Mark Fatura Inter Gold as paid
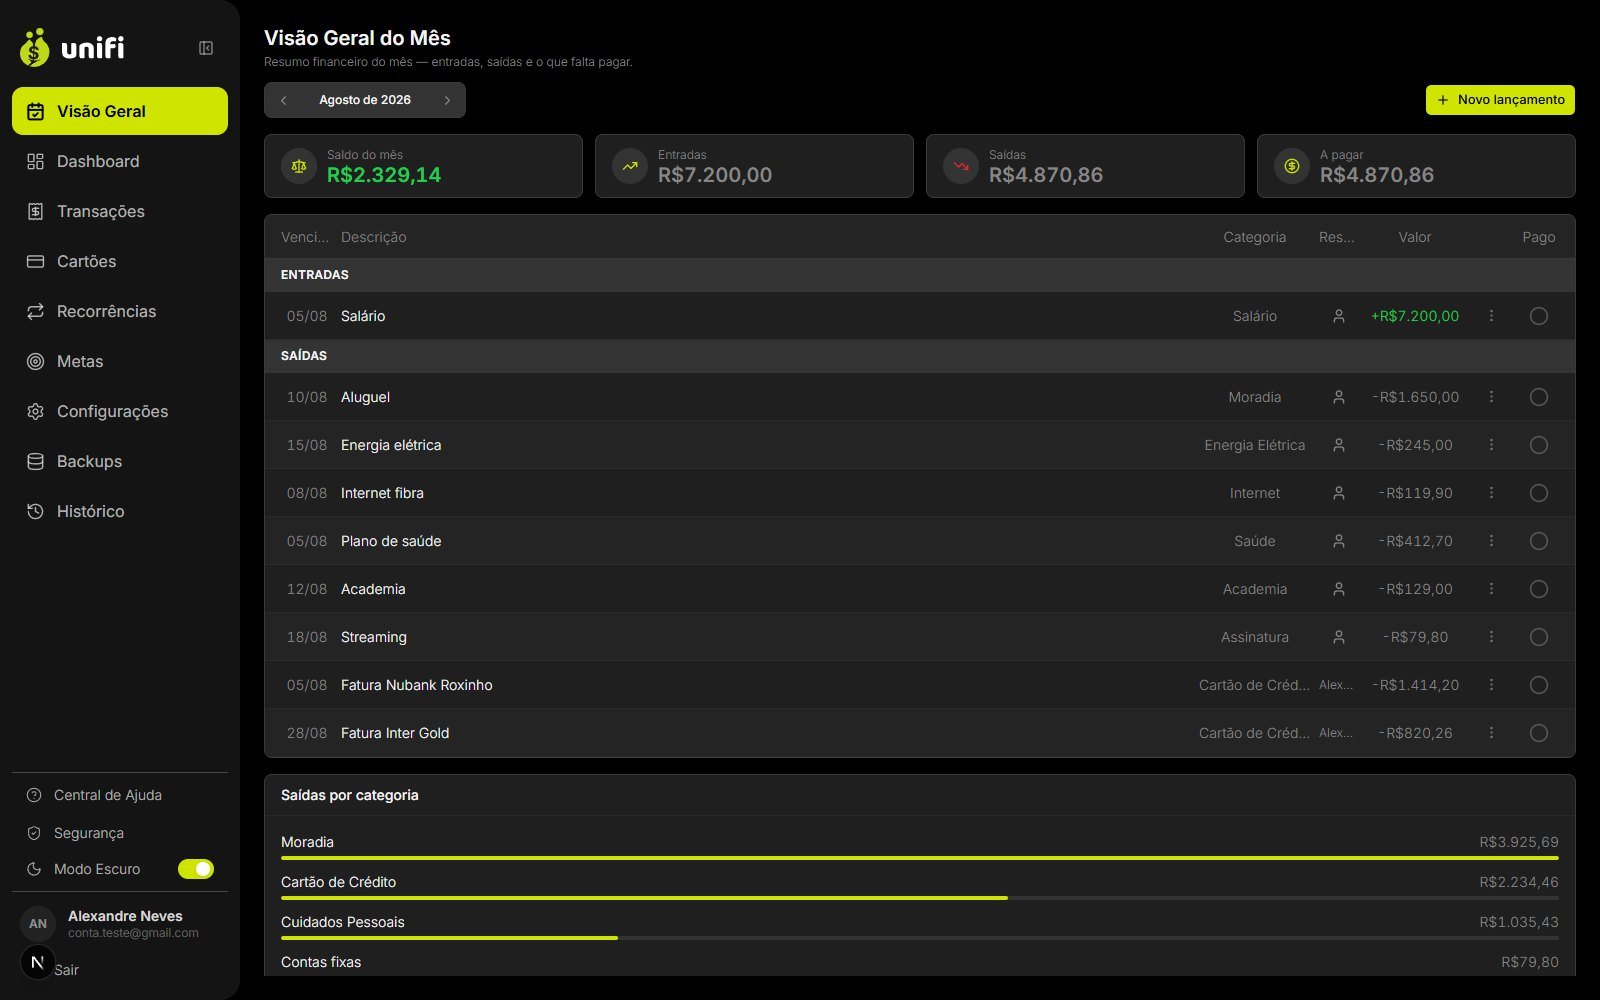 click(1539, 733)
